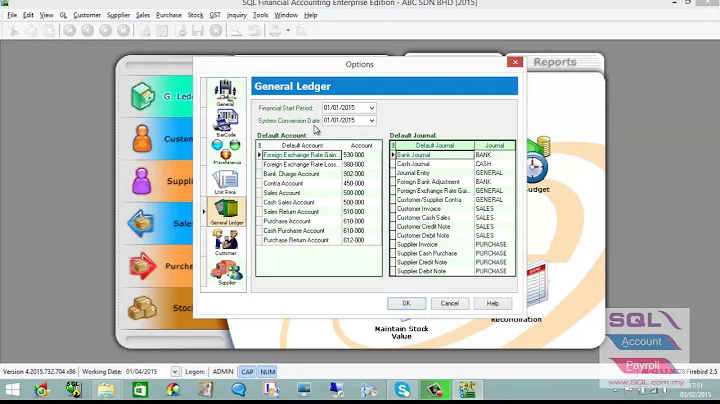
Task: Click the Print toolbar icon
Action: (275, 31)
